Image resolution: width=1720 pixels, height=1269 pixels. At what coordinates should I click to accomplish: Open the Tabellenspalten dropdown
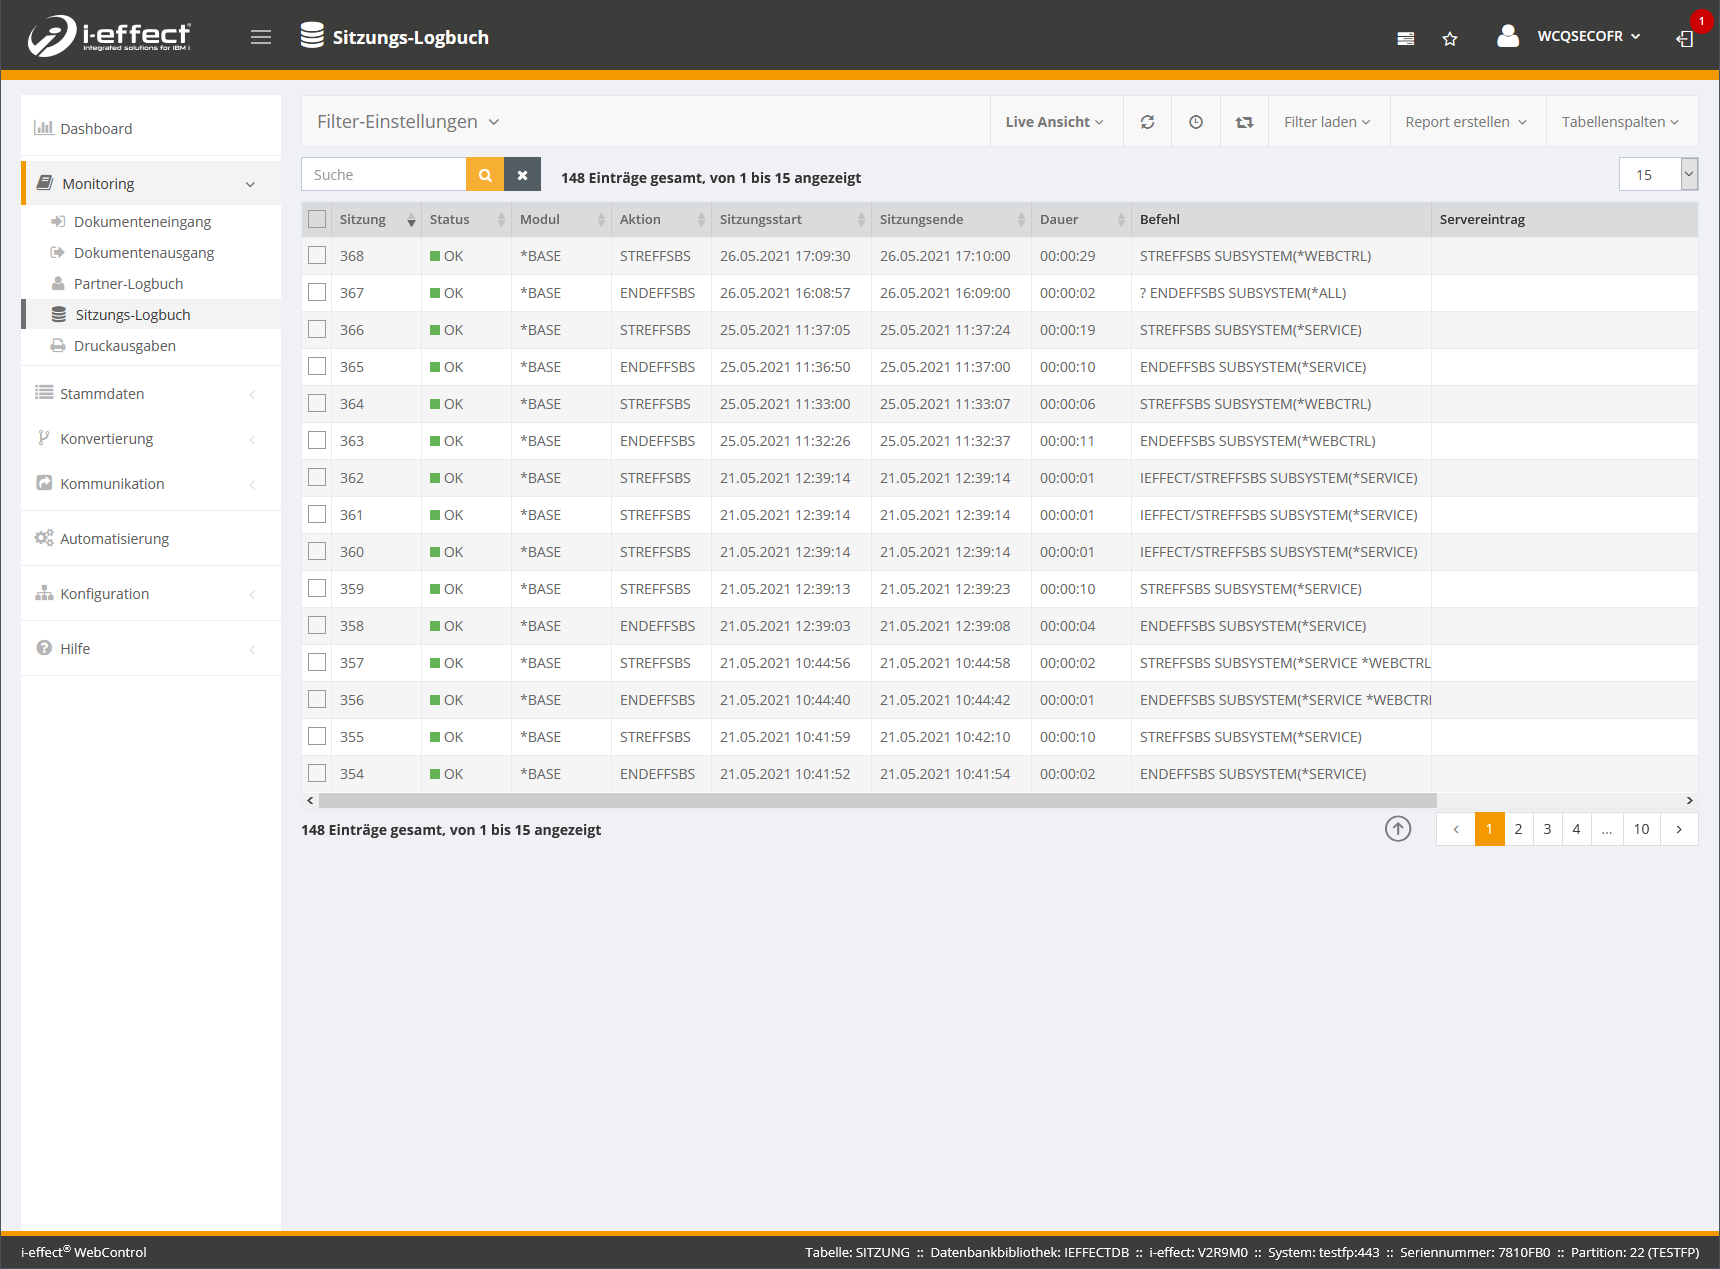pos(1620,122)
